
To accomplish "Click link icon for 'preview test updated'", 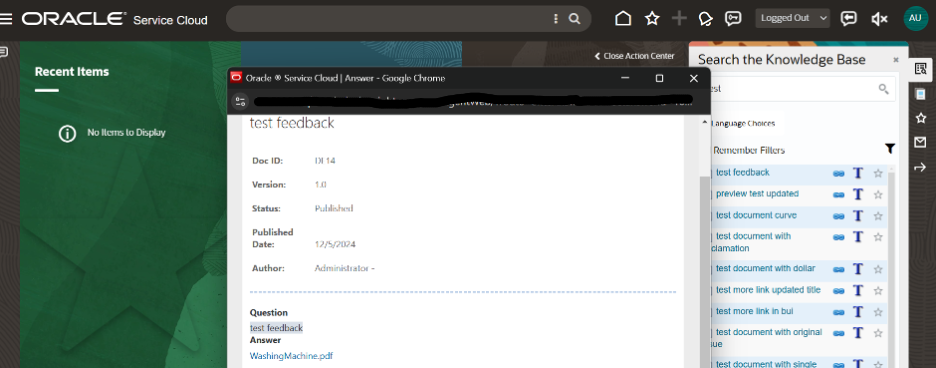I will pyautogui.click(x=839, y=195).
